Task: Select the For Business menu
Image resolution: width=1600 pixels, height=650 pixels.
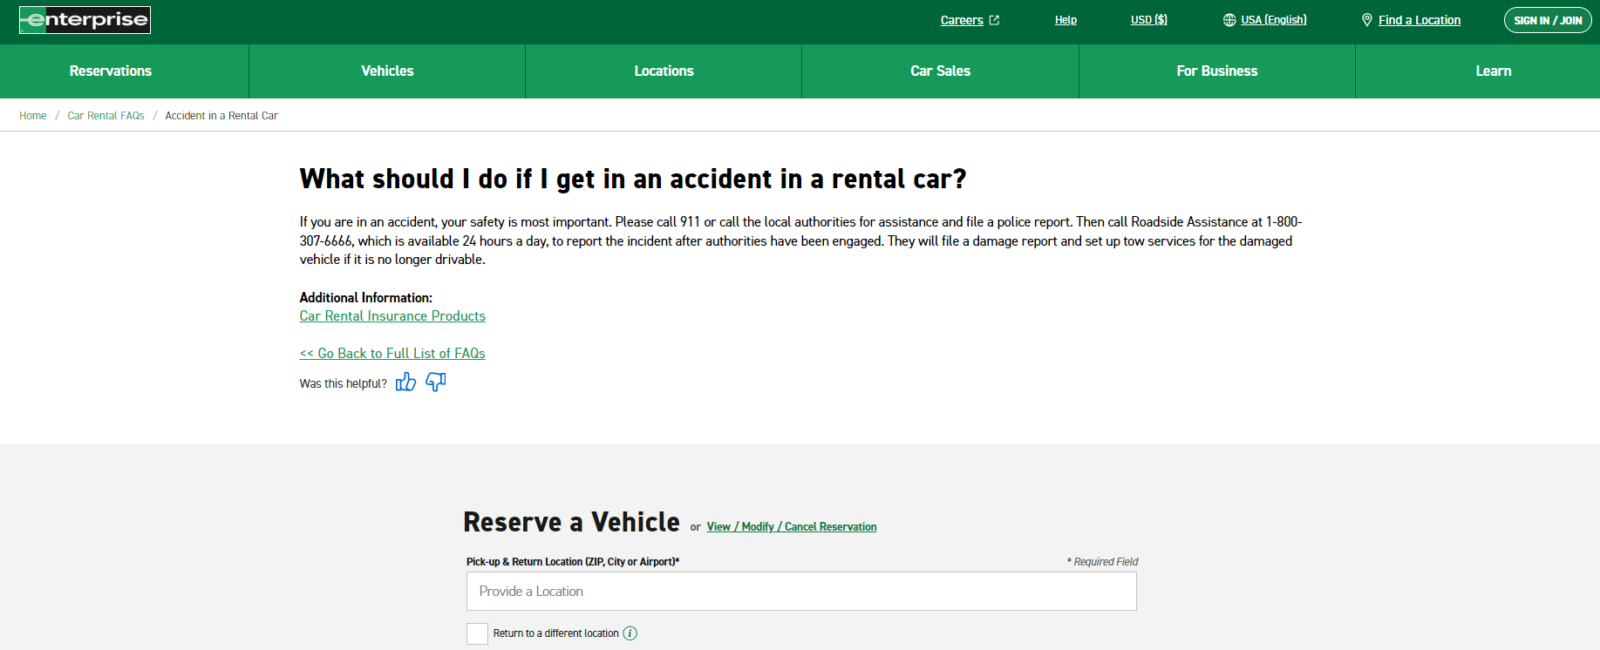Action: pyautogui.click(x=1217, y=71)
